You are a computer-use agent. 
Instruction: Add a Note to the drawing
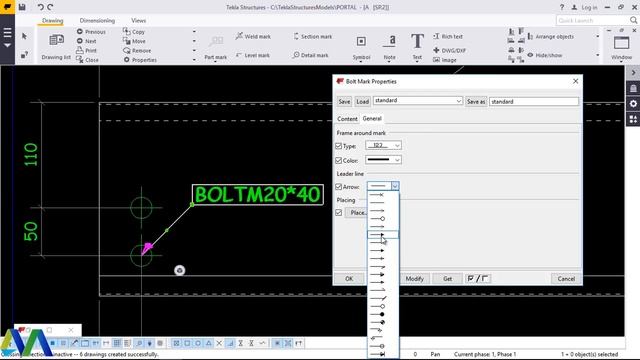(x=390, y=47)
